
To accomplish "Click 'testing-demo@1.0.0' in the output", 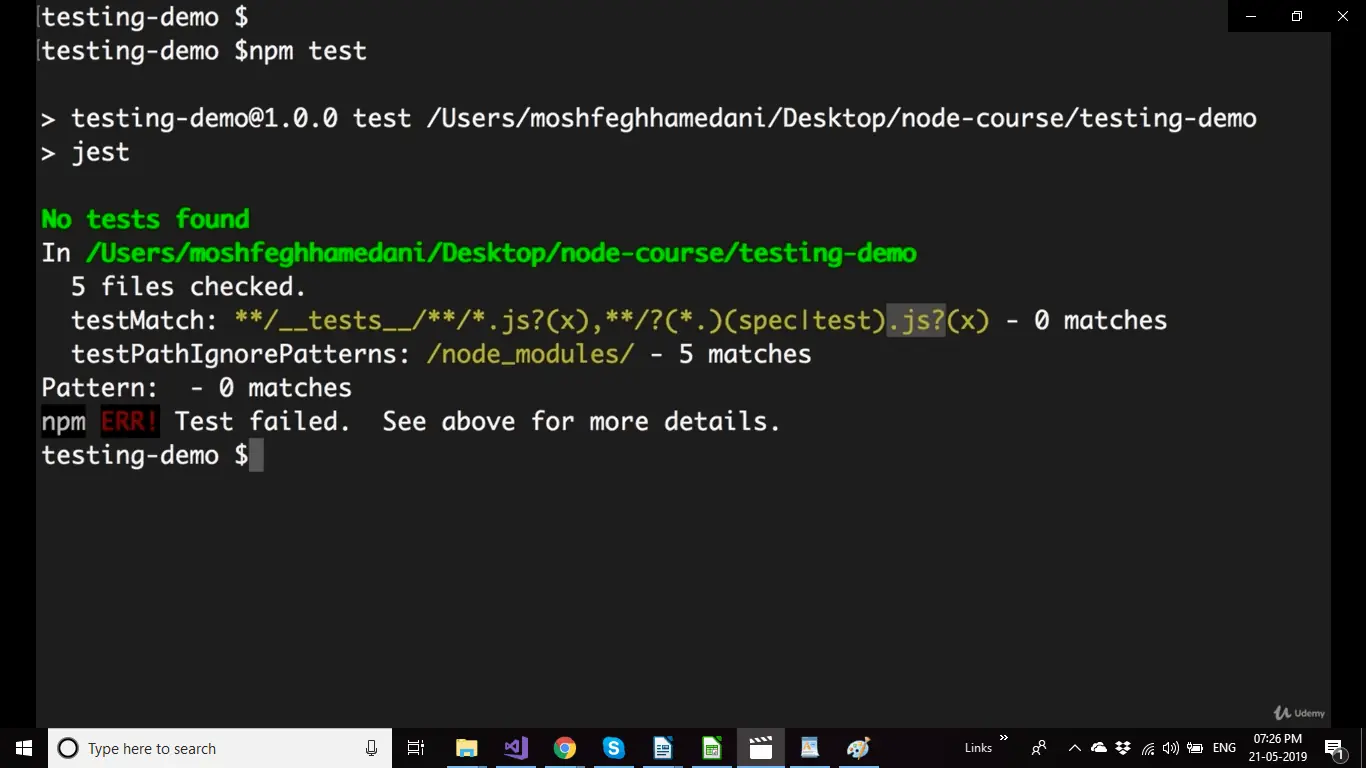I will tap(204, 119).
